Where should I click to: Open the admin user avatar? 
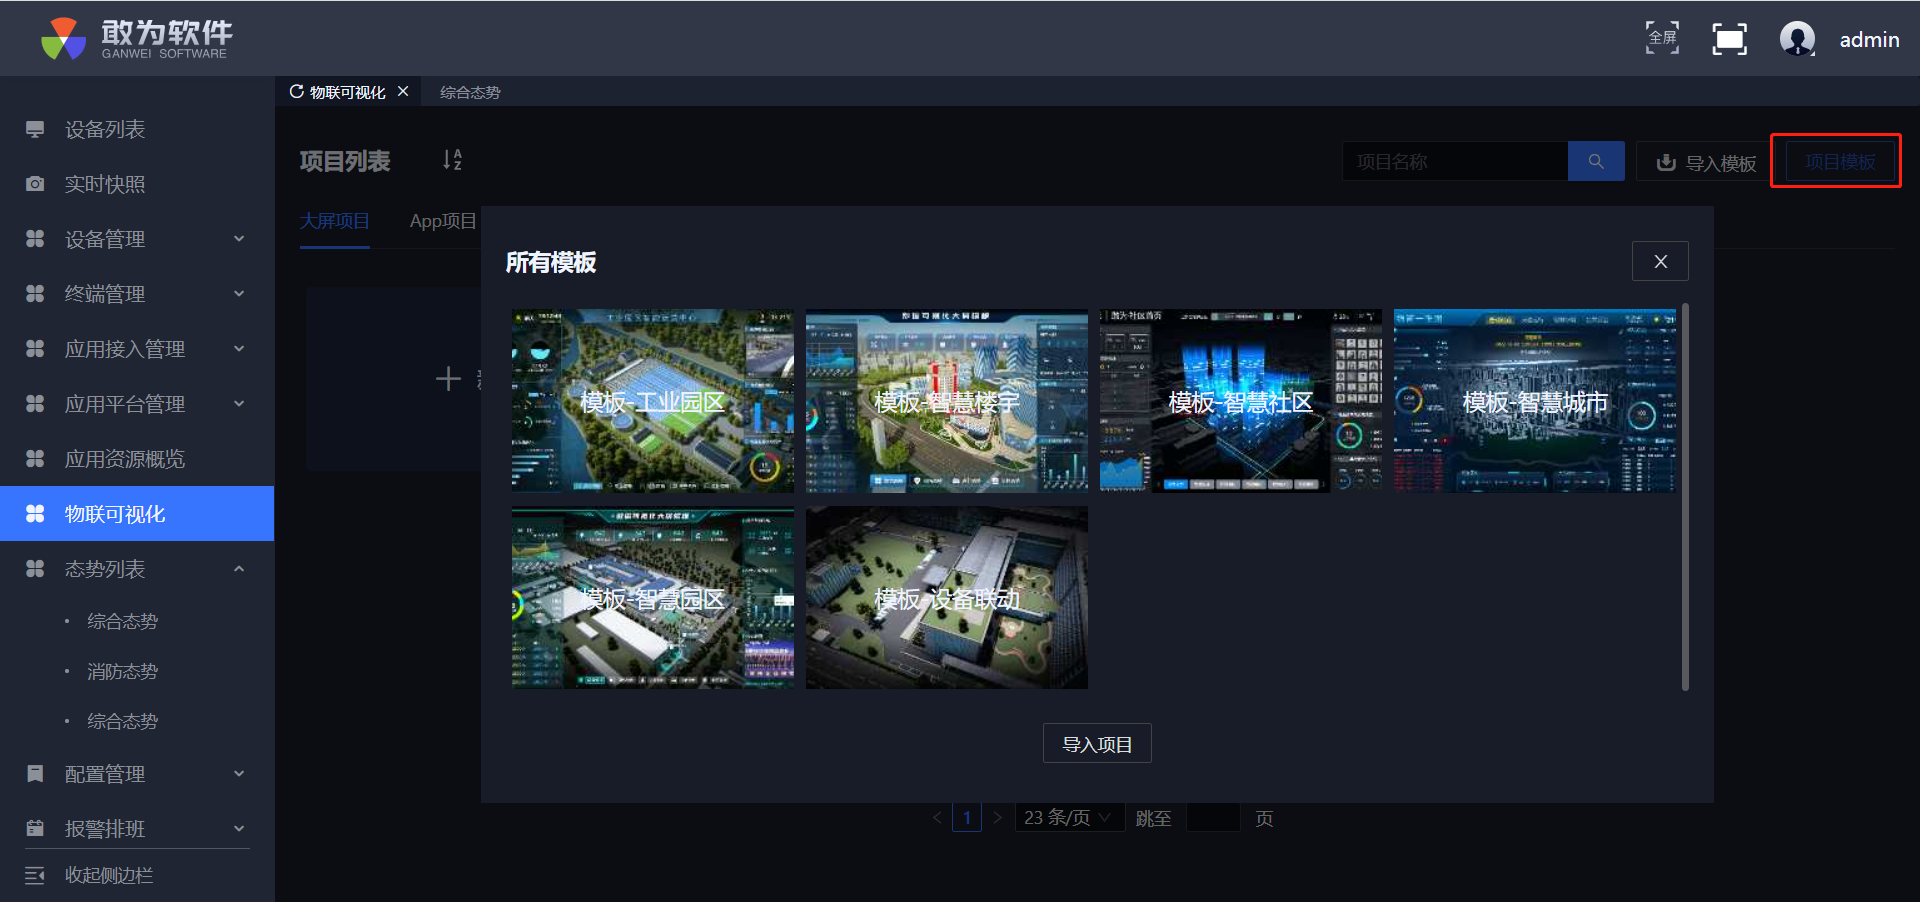(1797, 39)
